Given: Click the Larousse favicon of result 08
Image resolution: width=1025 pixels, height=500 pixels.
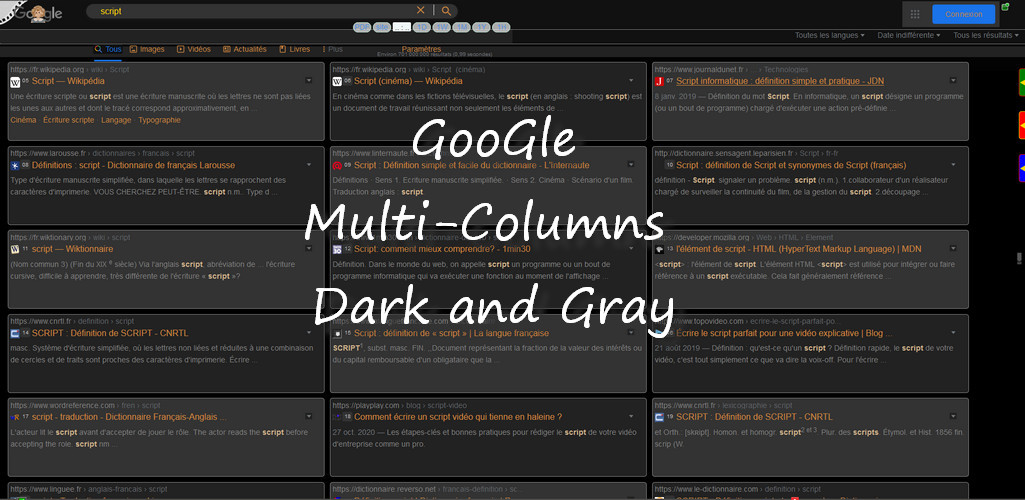Looking at the screenshot, I should click(x=15, y=165).
